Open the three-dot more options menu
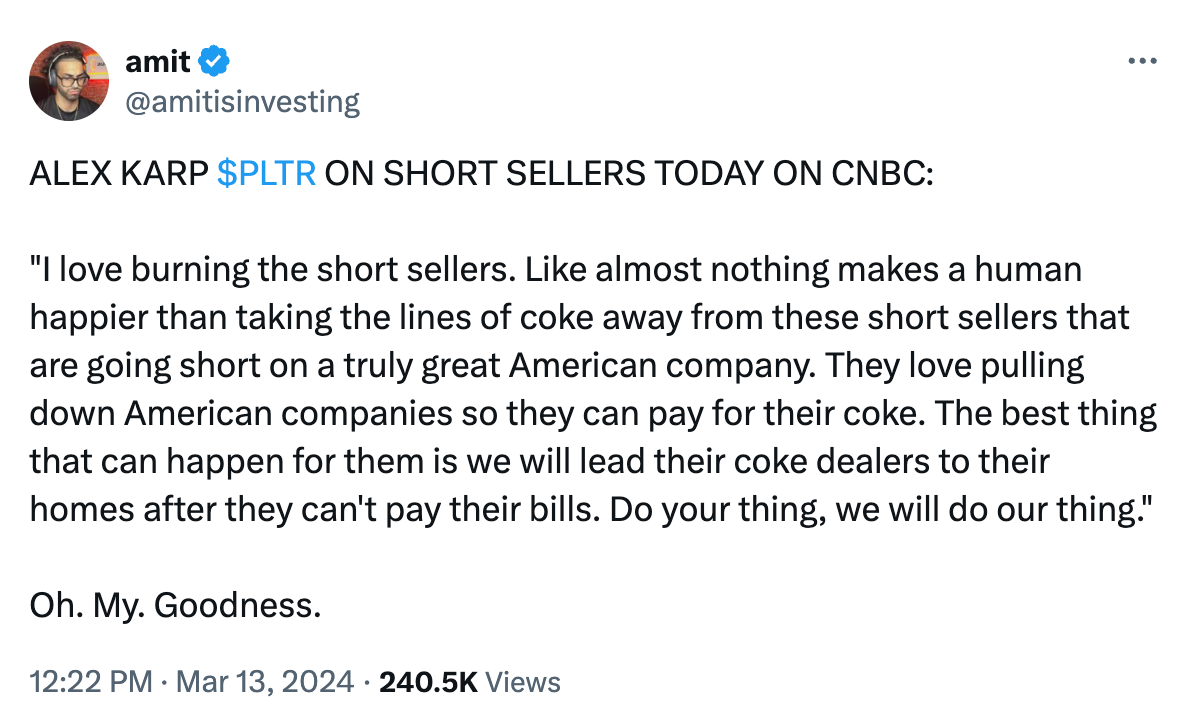The height and width of the screenshot is (721, 1184). coord(1142,61)
